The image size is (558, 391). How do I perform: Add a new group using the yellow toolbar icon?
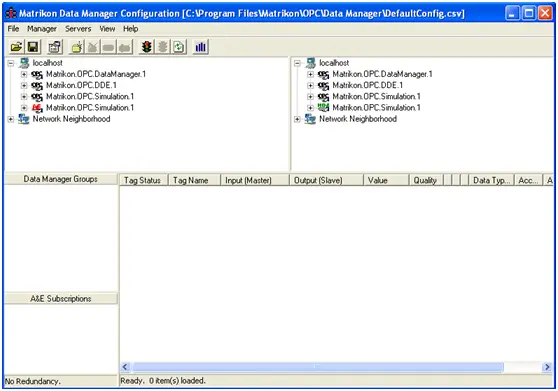point(77,47)
